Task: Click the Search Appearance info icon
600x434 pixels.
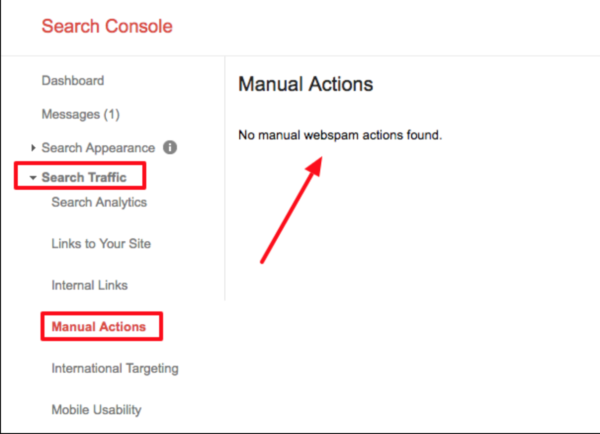Action: (x=170, y=147)
